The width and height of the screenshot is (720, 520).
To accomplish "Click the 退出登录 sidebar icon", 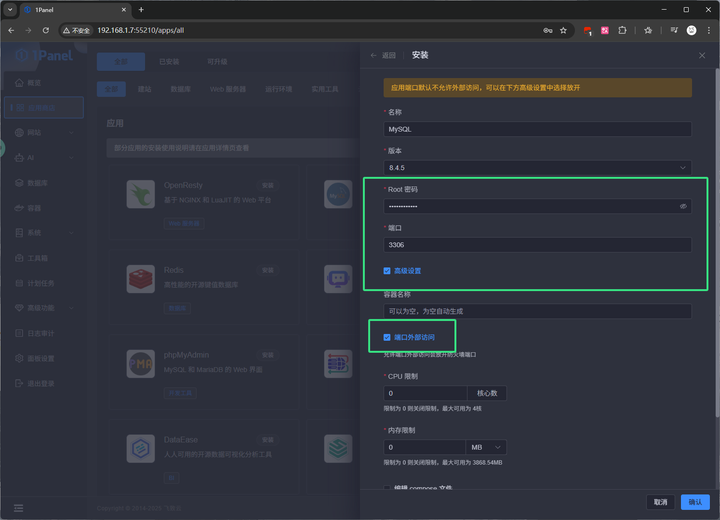I will (19, 383).
